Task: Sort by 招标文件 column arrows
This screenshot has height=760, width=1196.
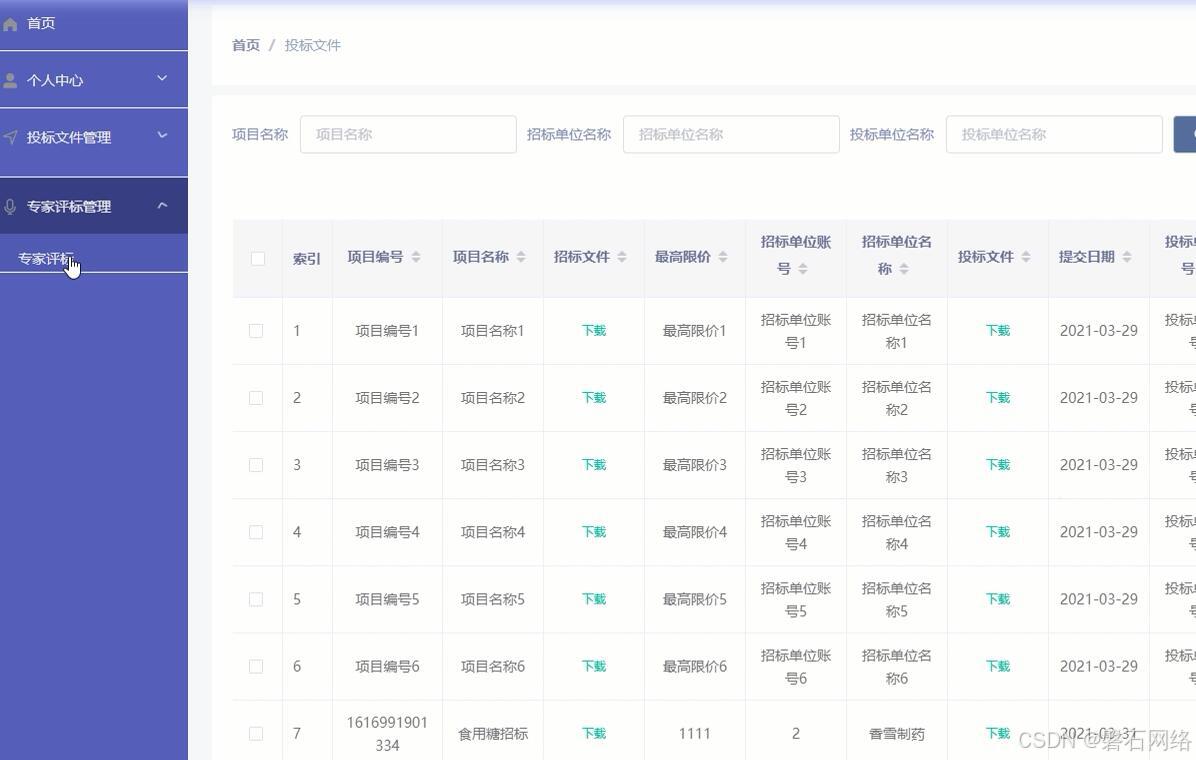Action: coord(622,257)
